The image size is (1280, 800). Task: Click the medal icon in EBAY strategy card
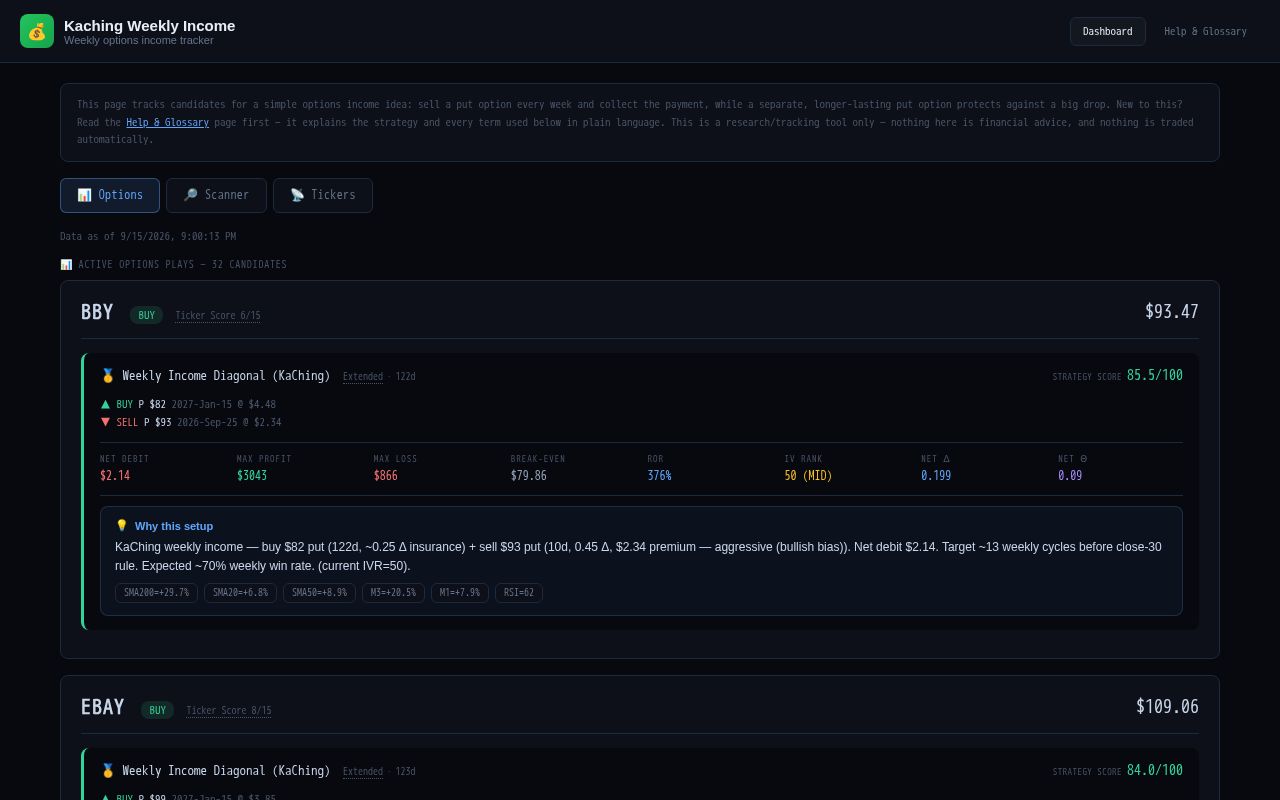pos(108,771)
